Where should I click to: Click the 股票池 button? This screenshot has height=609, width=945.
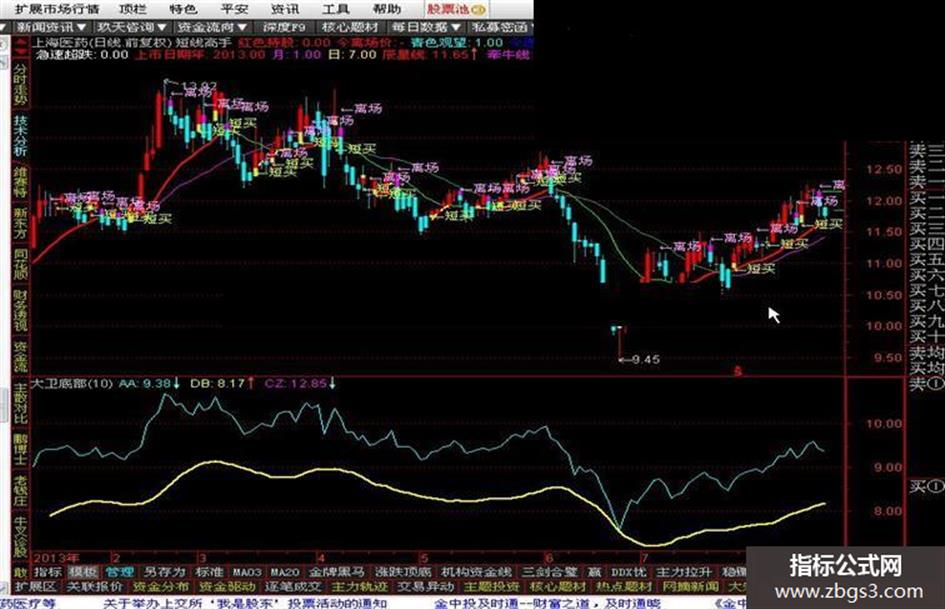456,9
